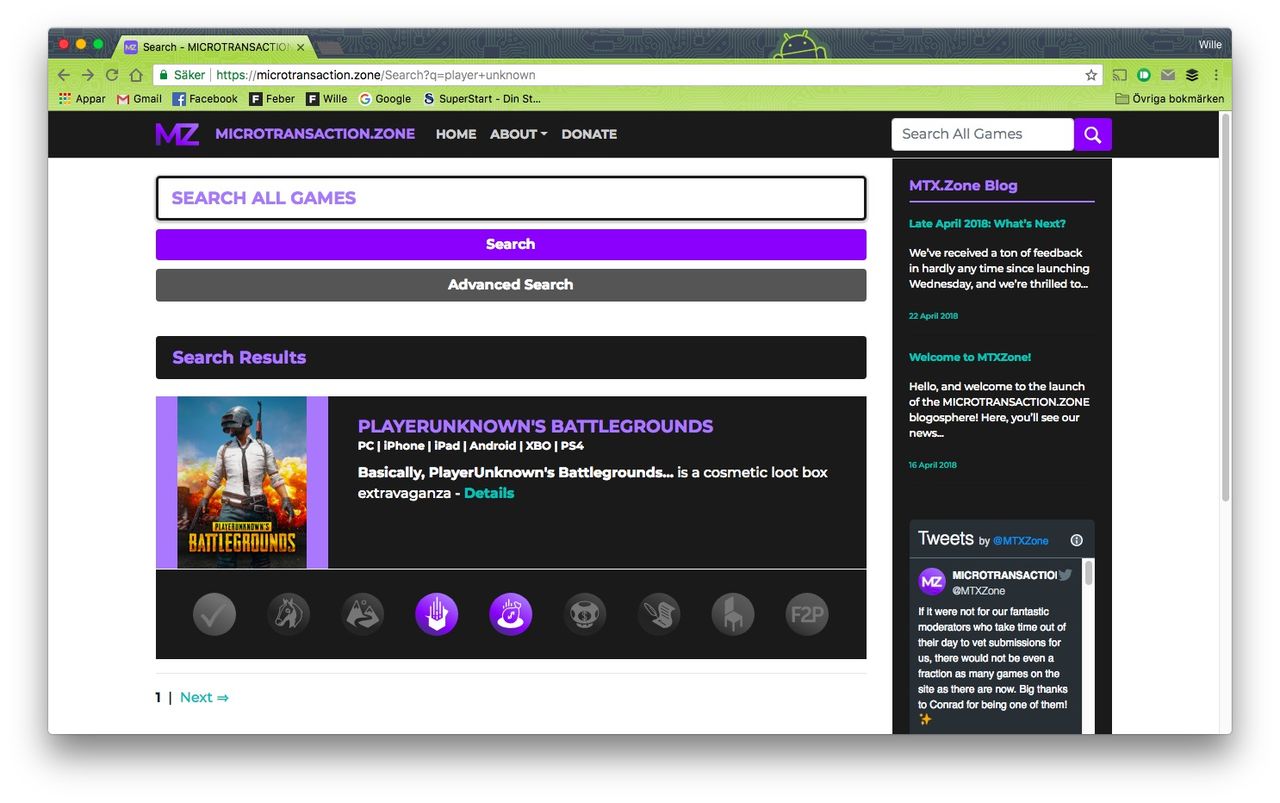Click the purple money bag badge
The image size is (1280, 803).
510,614
